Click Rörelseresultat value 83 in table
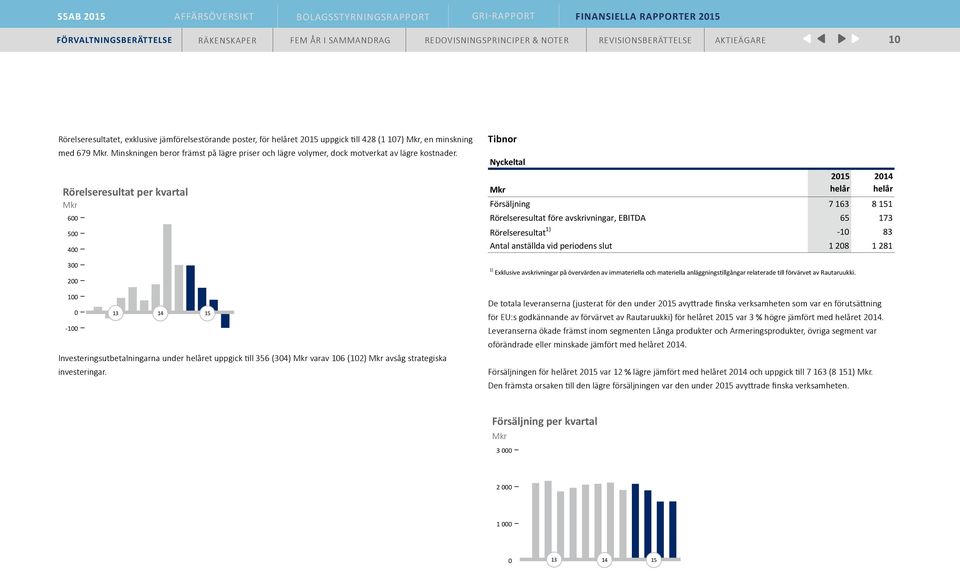The height and width of the screenshot is (569, 960). [887, 232]
